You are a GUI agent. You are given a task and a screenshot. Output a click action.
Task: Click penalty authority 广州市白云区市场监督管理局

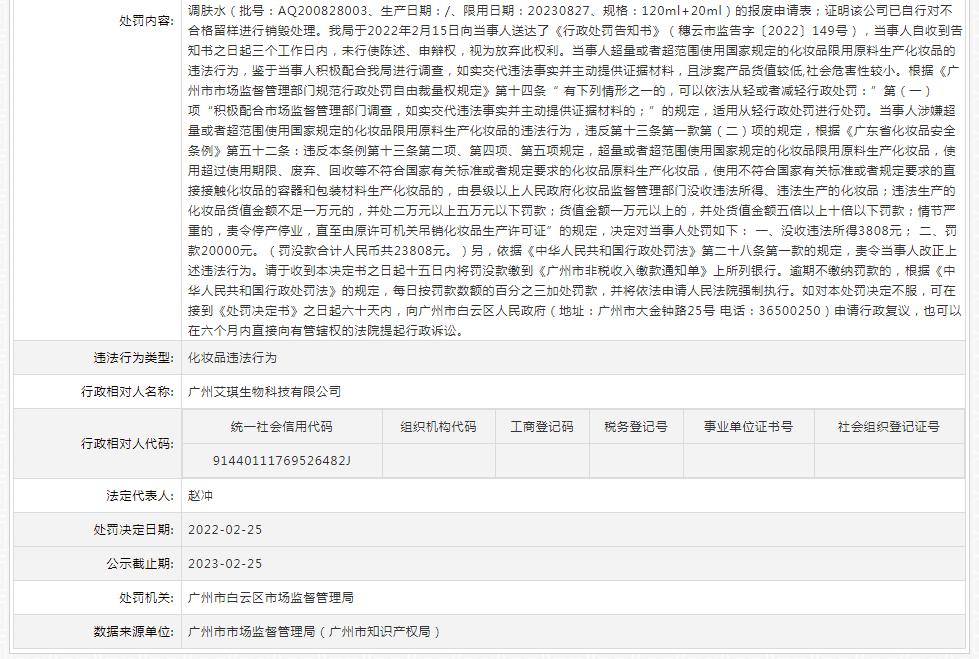pyautogui.click(x=271, y=598)
